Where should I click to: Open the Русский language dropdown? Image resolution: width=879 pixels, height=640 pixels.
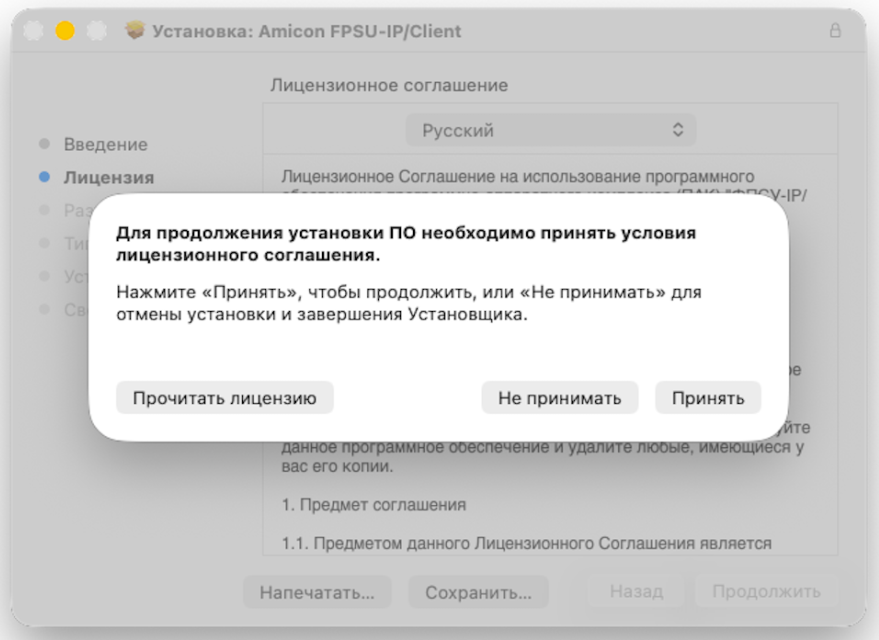[x=550, y=130]
